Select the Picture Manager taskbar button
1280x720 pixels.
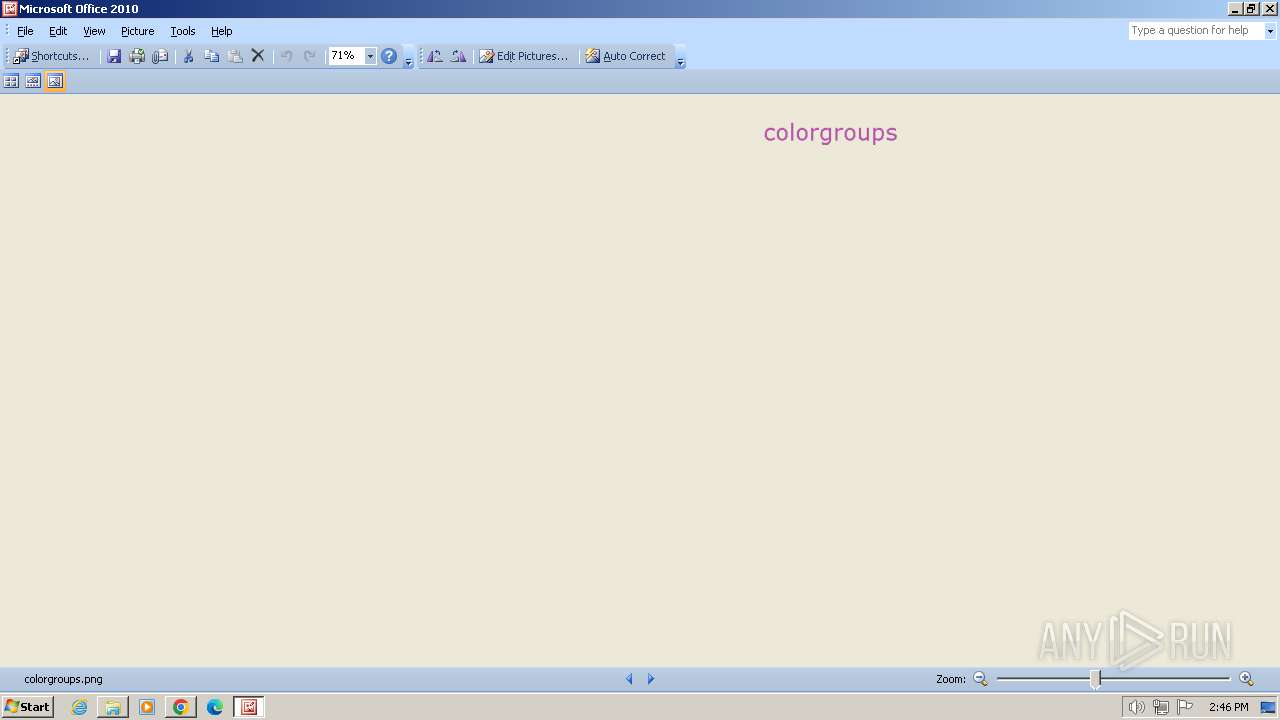coord(249,707)
